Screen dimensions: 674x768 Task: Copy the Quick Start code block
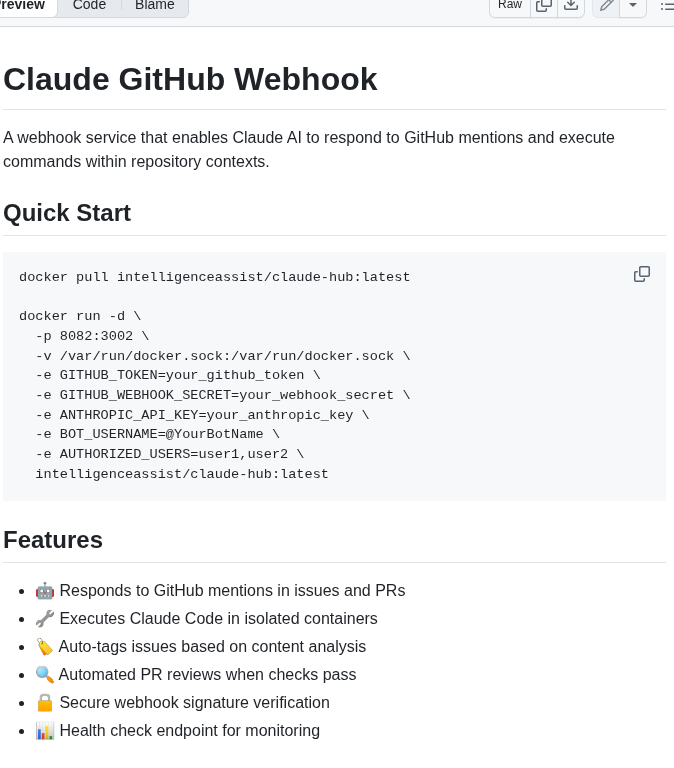coord(642,274)
